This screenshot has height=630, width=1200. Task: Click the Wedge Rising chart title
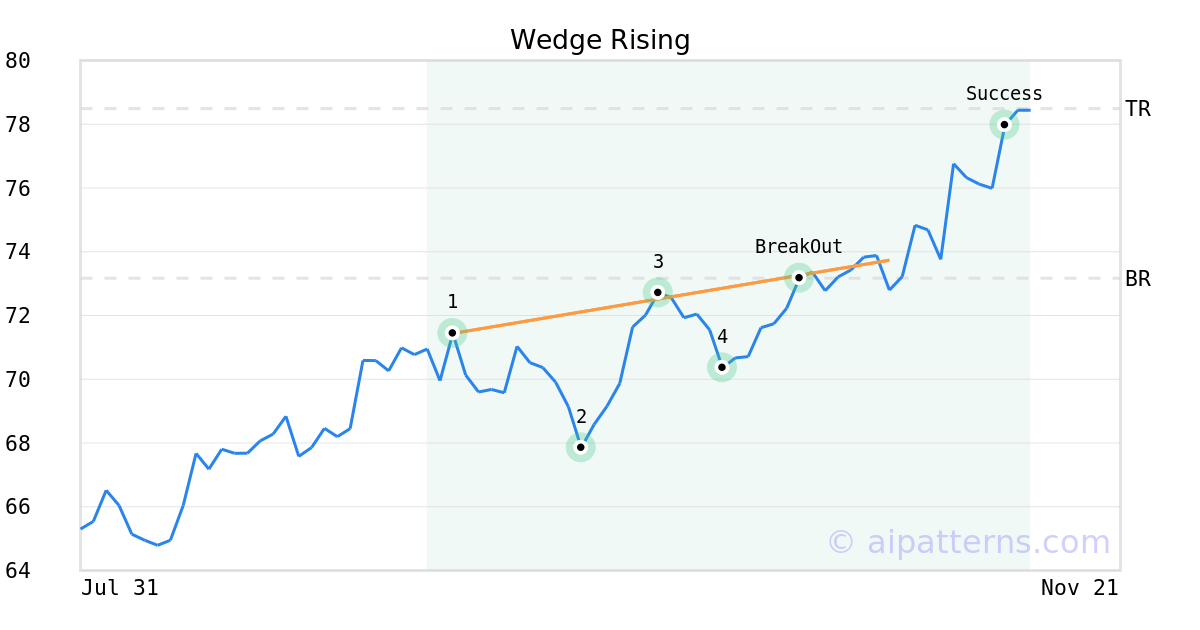[x=600, y=40]
